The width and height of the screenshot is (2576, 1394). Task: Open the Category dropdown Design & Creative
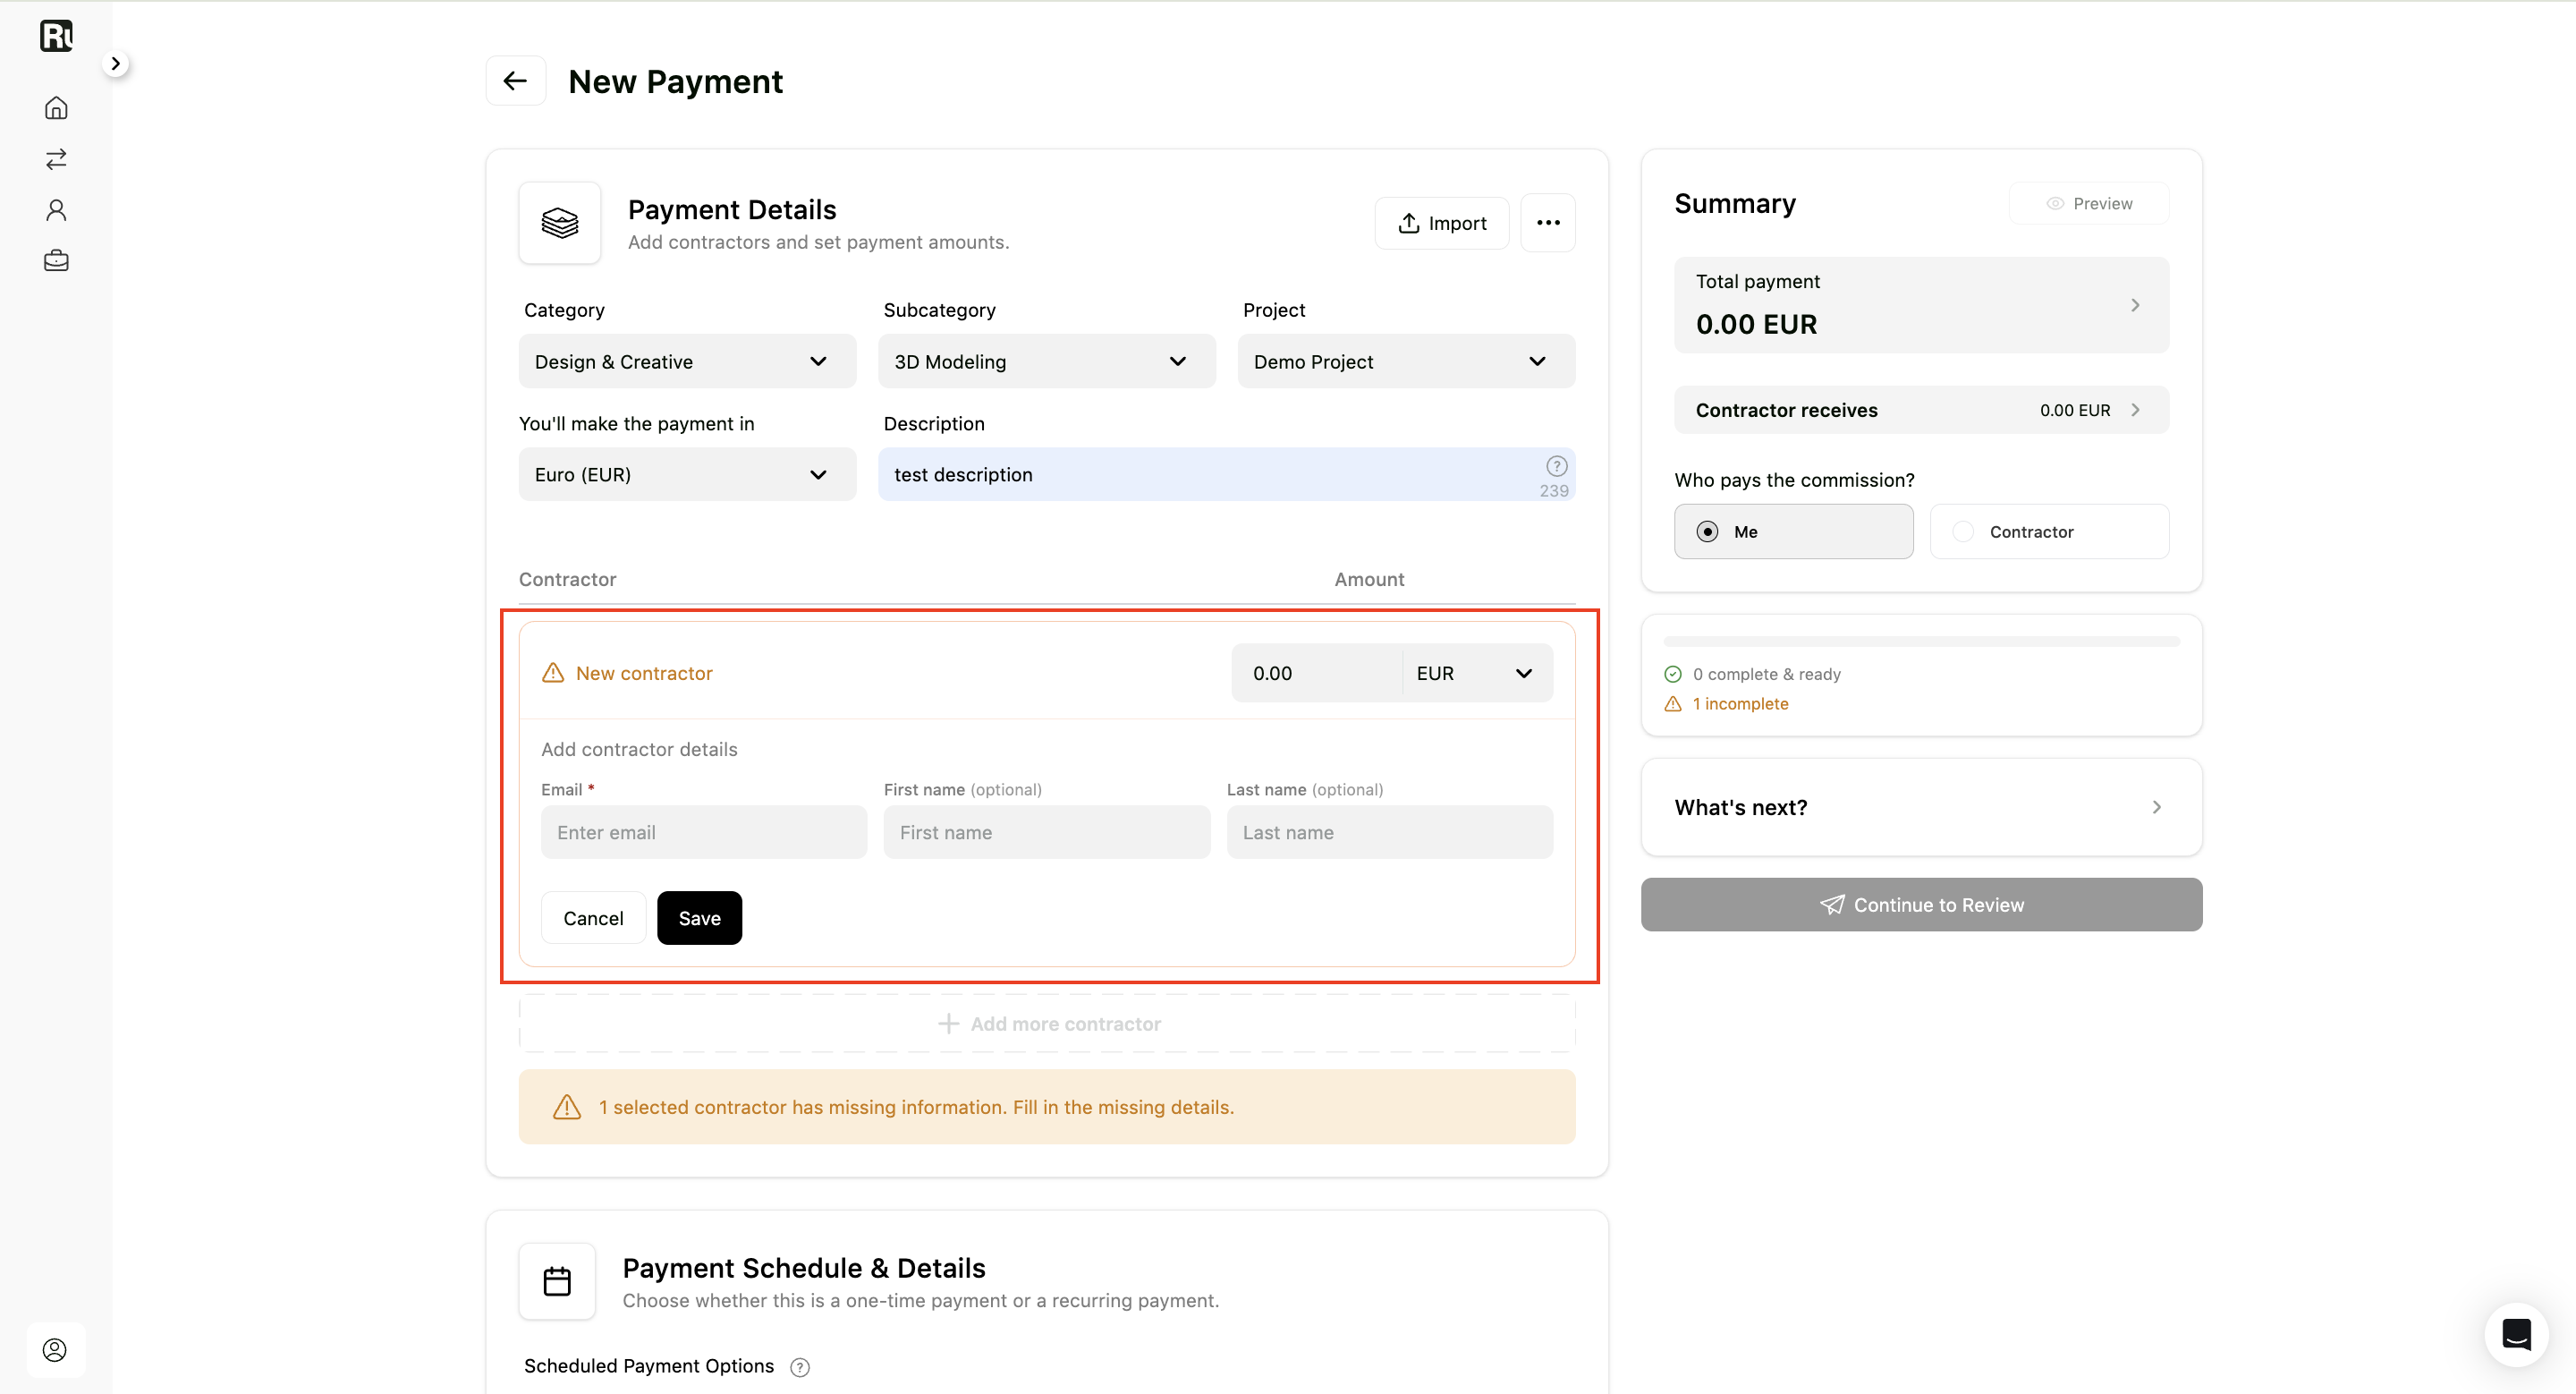click(687, 362)
